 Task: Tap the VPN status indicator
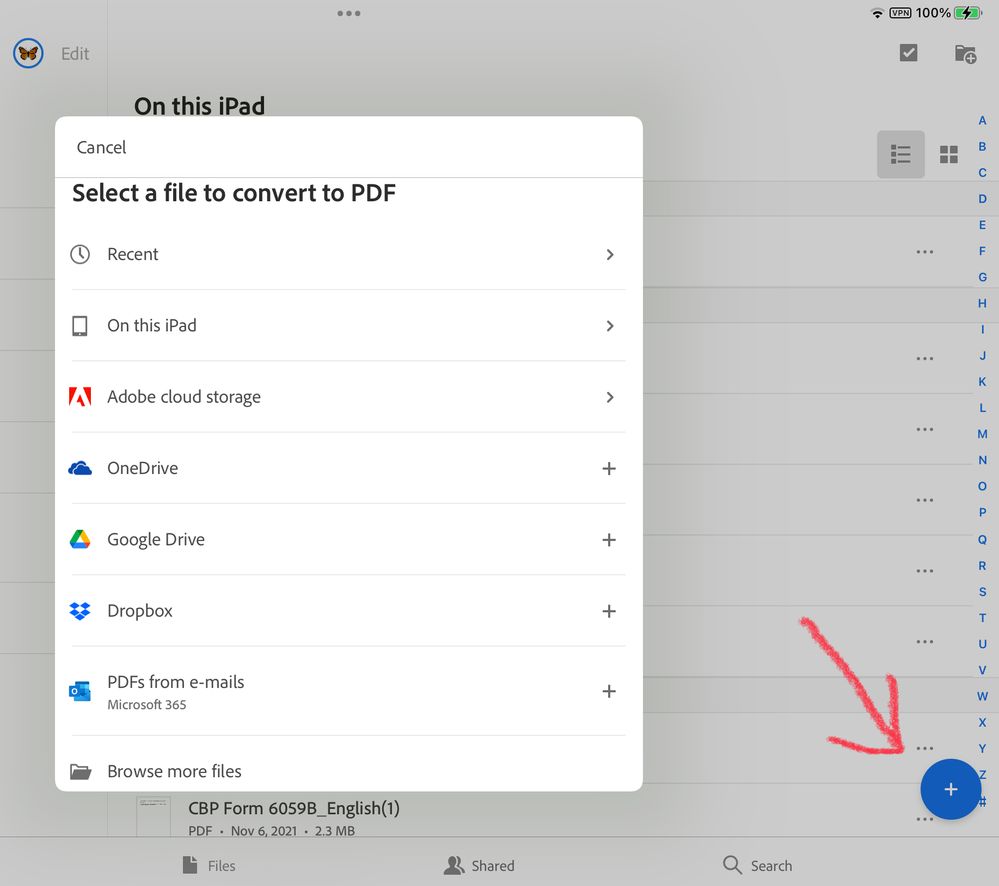(900, 13)
